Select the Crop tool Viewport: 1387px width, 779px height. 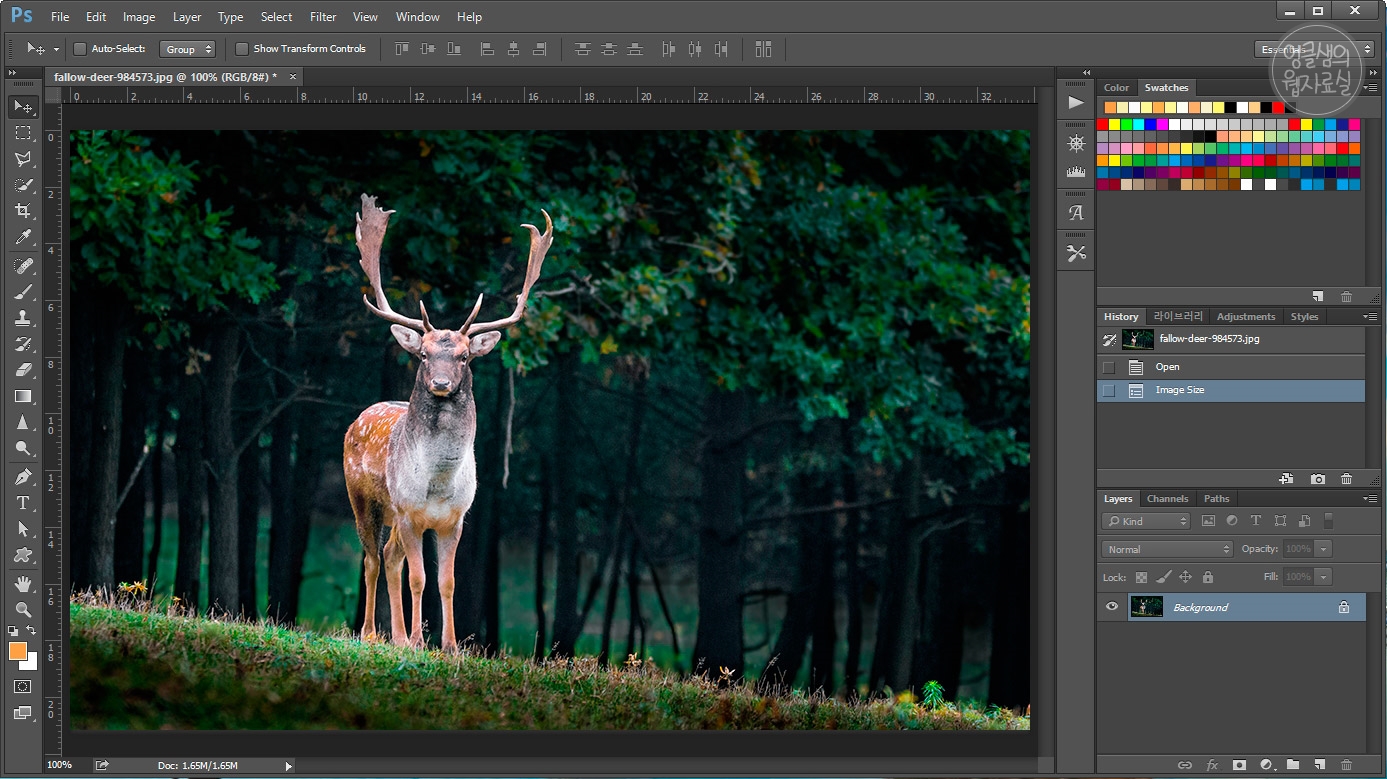click(22, 211)
